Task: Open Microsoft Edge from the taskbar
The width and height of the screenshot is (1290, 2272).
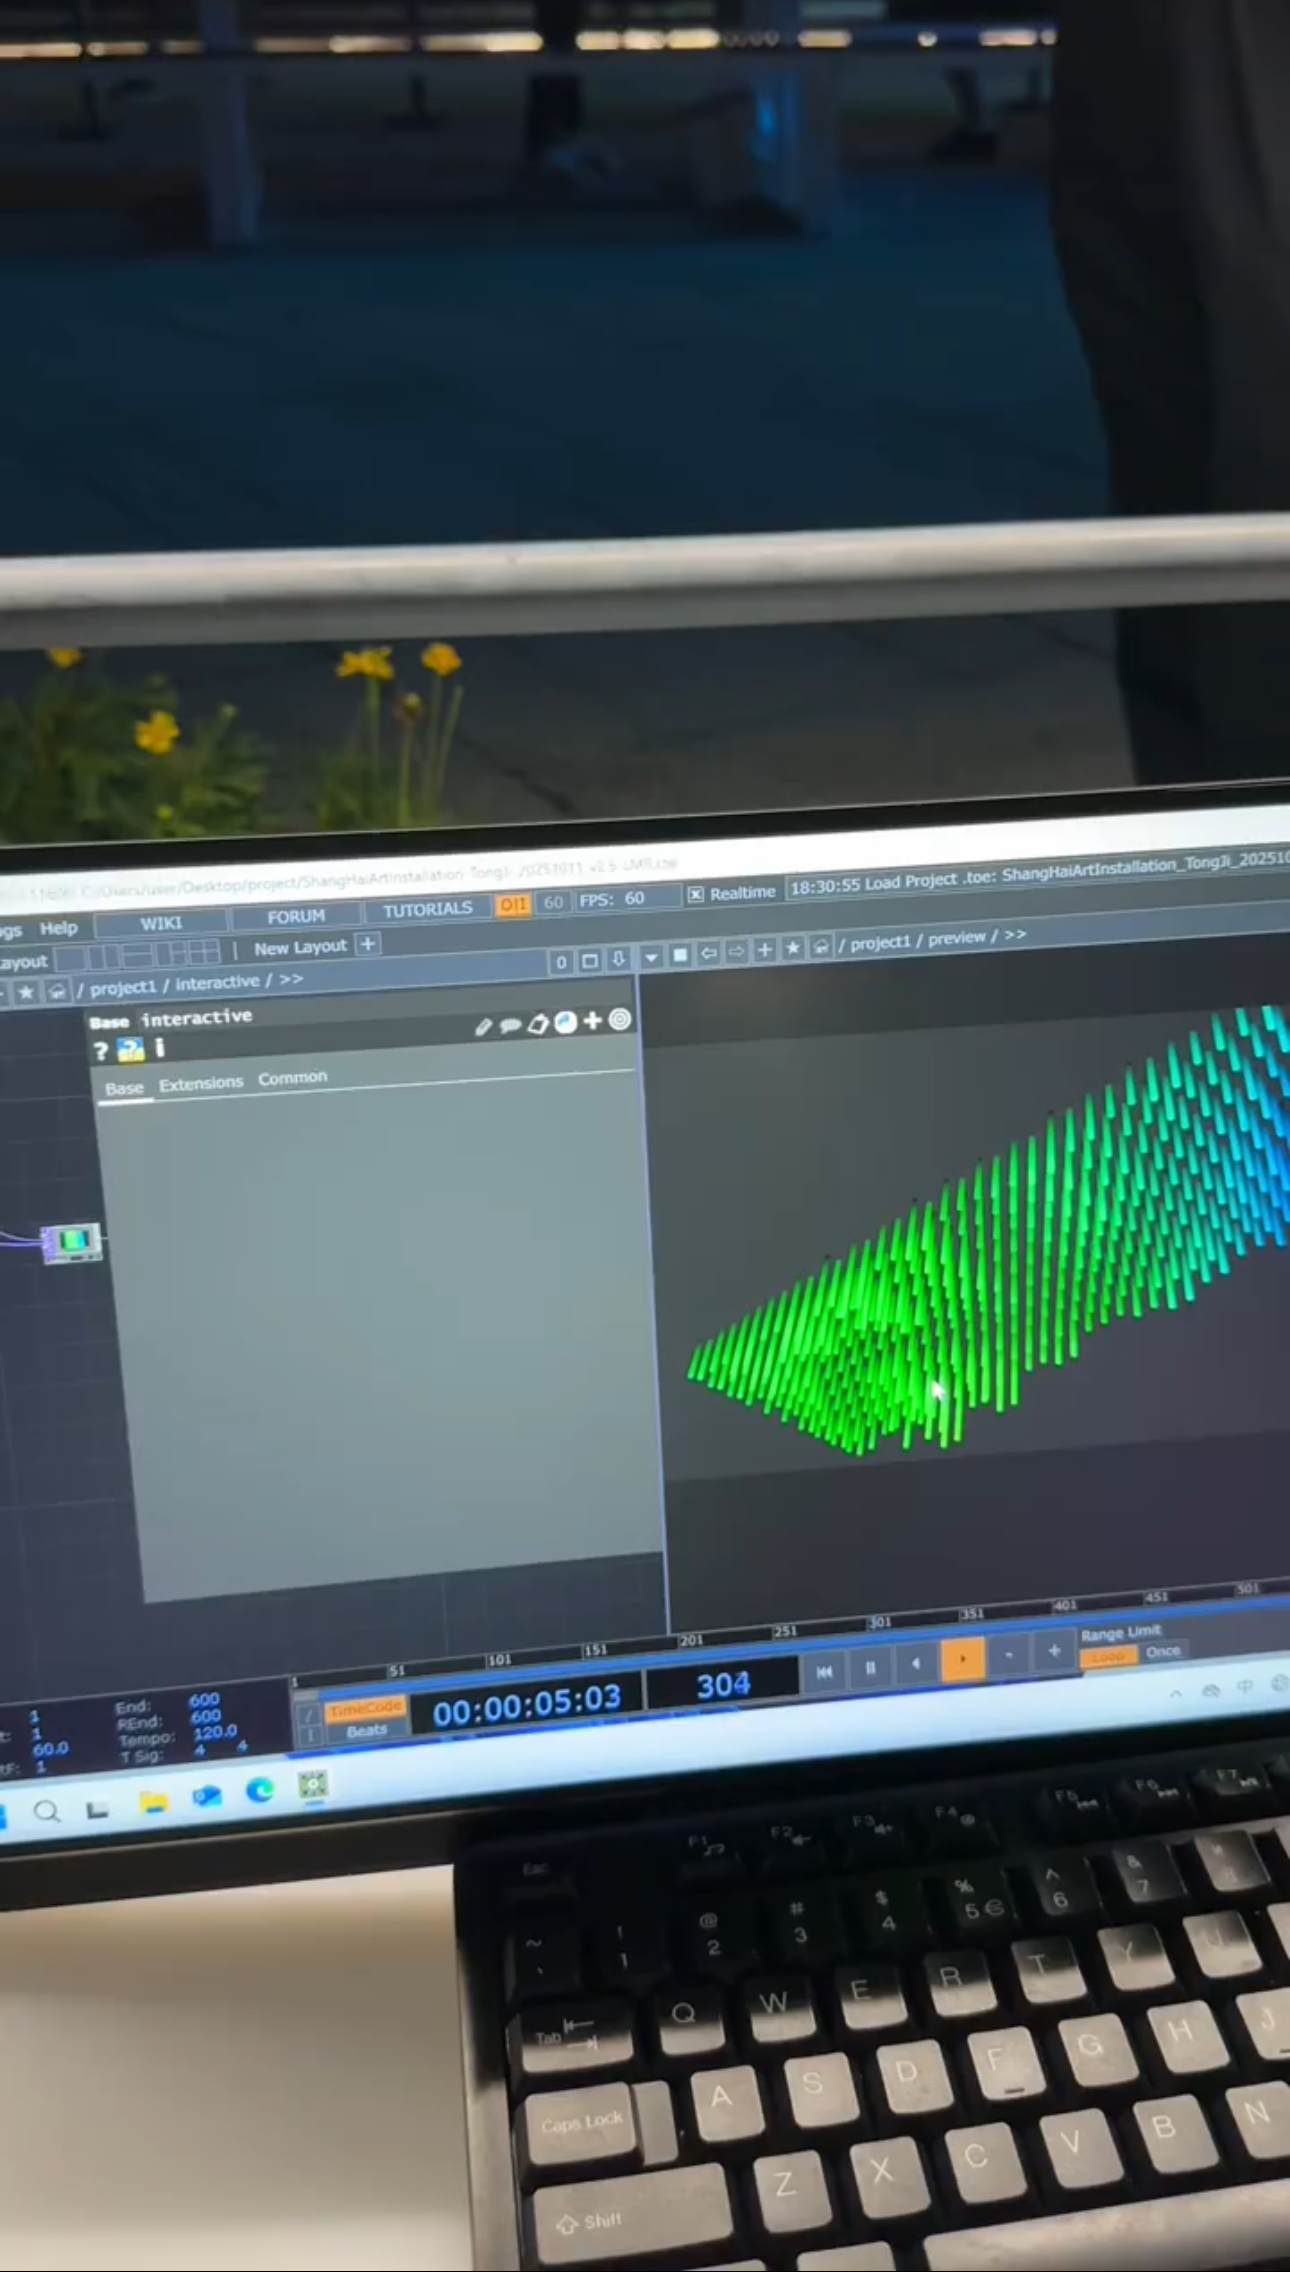Action: (260, 1790)
